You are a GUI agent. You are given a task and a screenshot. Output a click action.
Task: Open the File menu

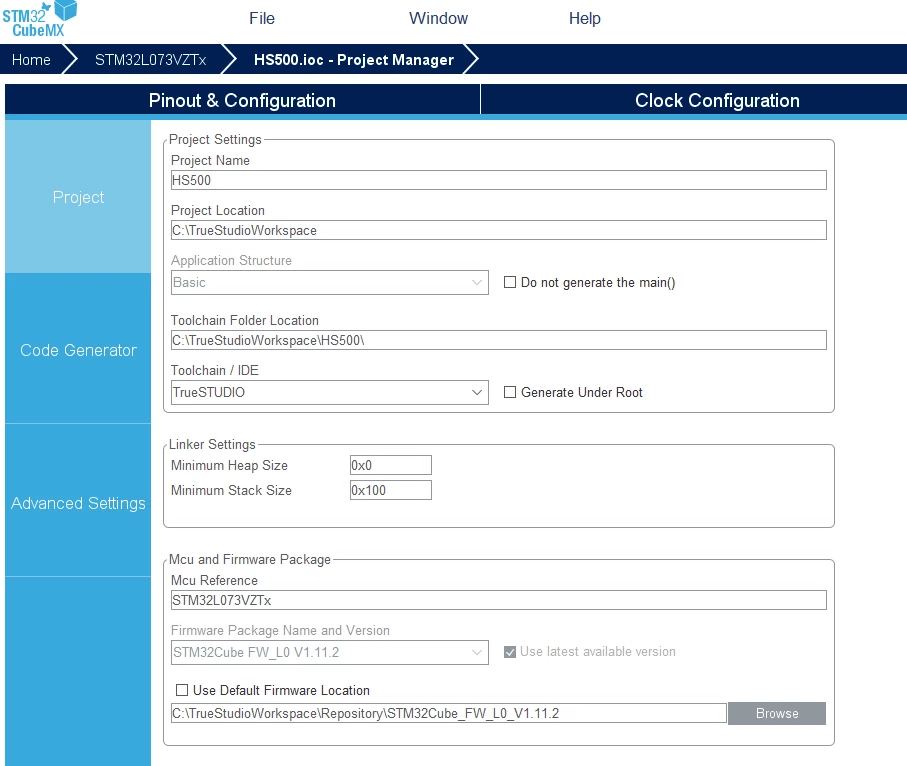pyautogui.click(x=262, y=19)
